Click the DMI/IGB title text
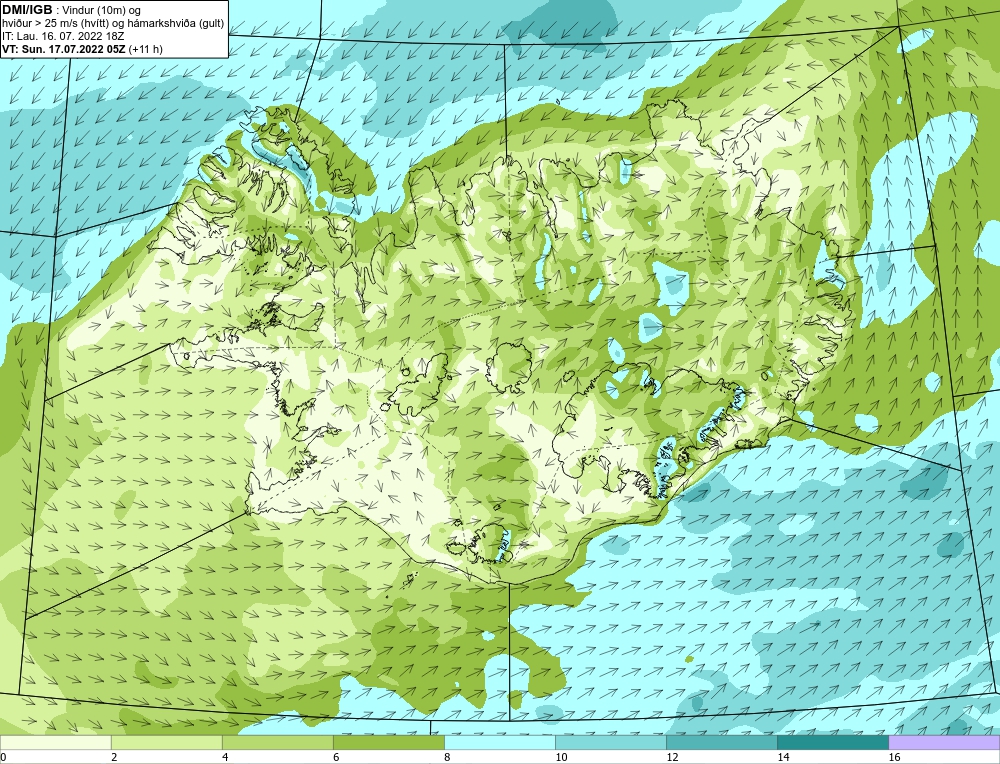Screen dimensions: 1000x764 coord(27,10)
